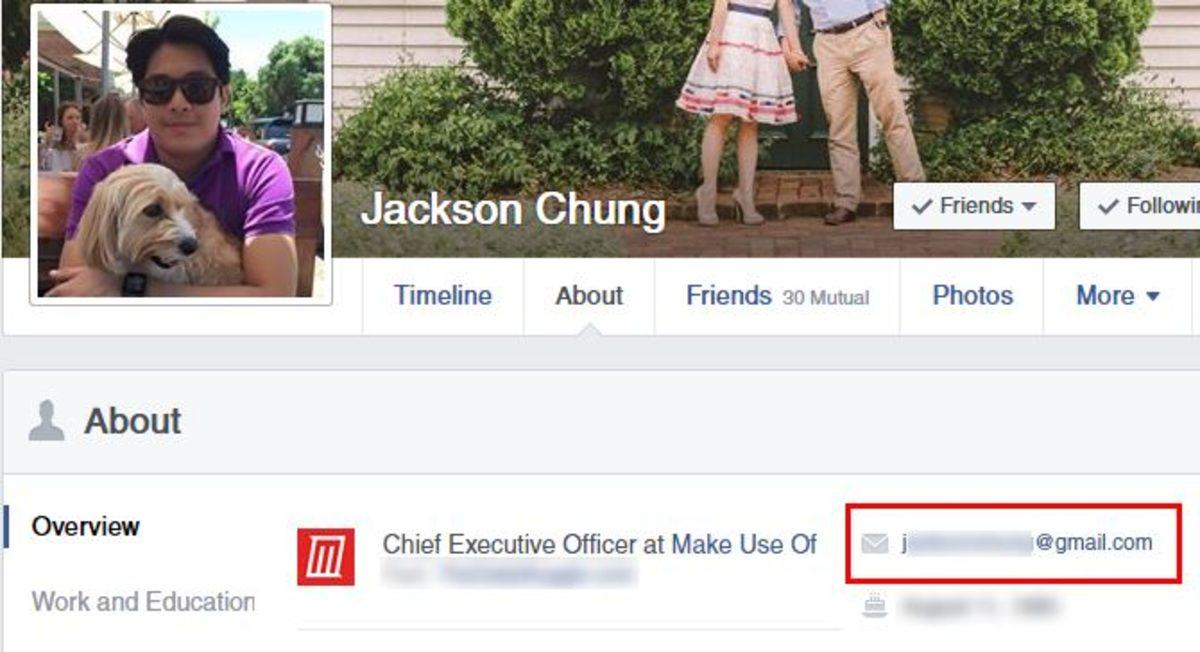1200x652 pixels.
Task: Select Overview in the About sidebar
Action: [86, 526]
